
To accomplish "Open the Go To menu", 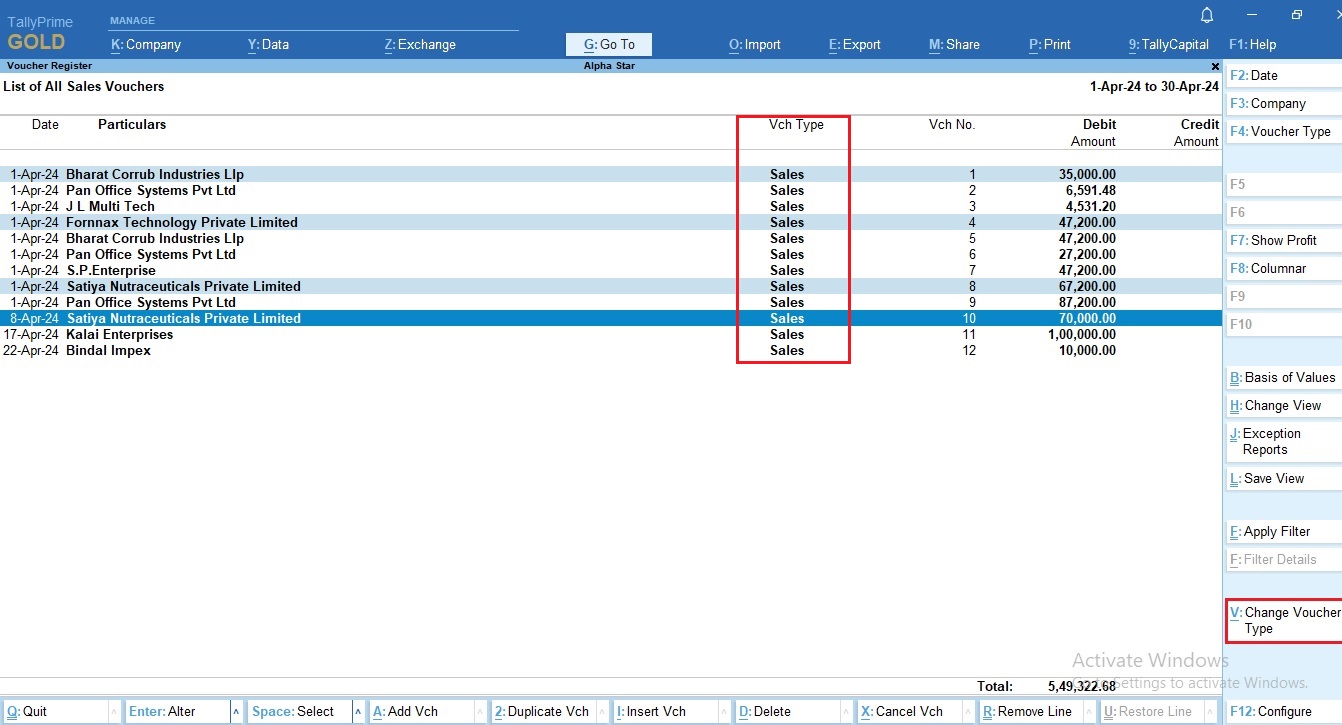I will (608, 44).
